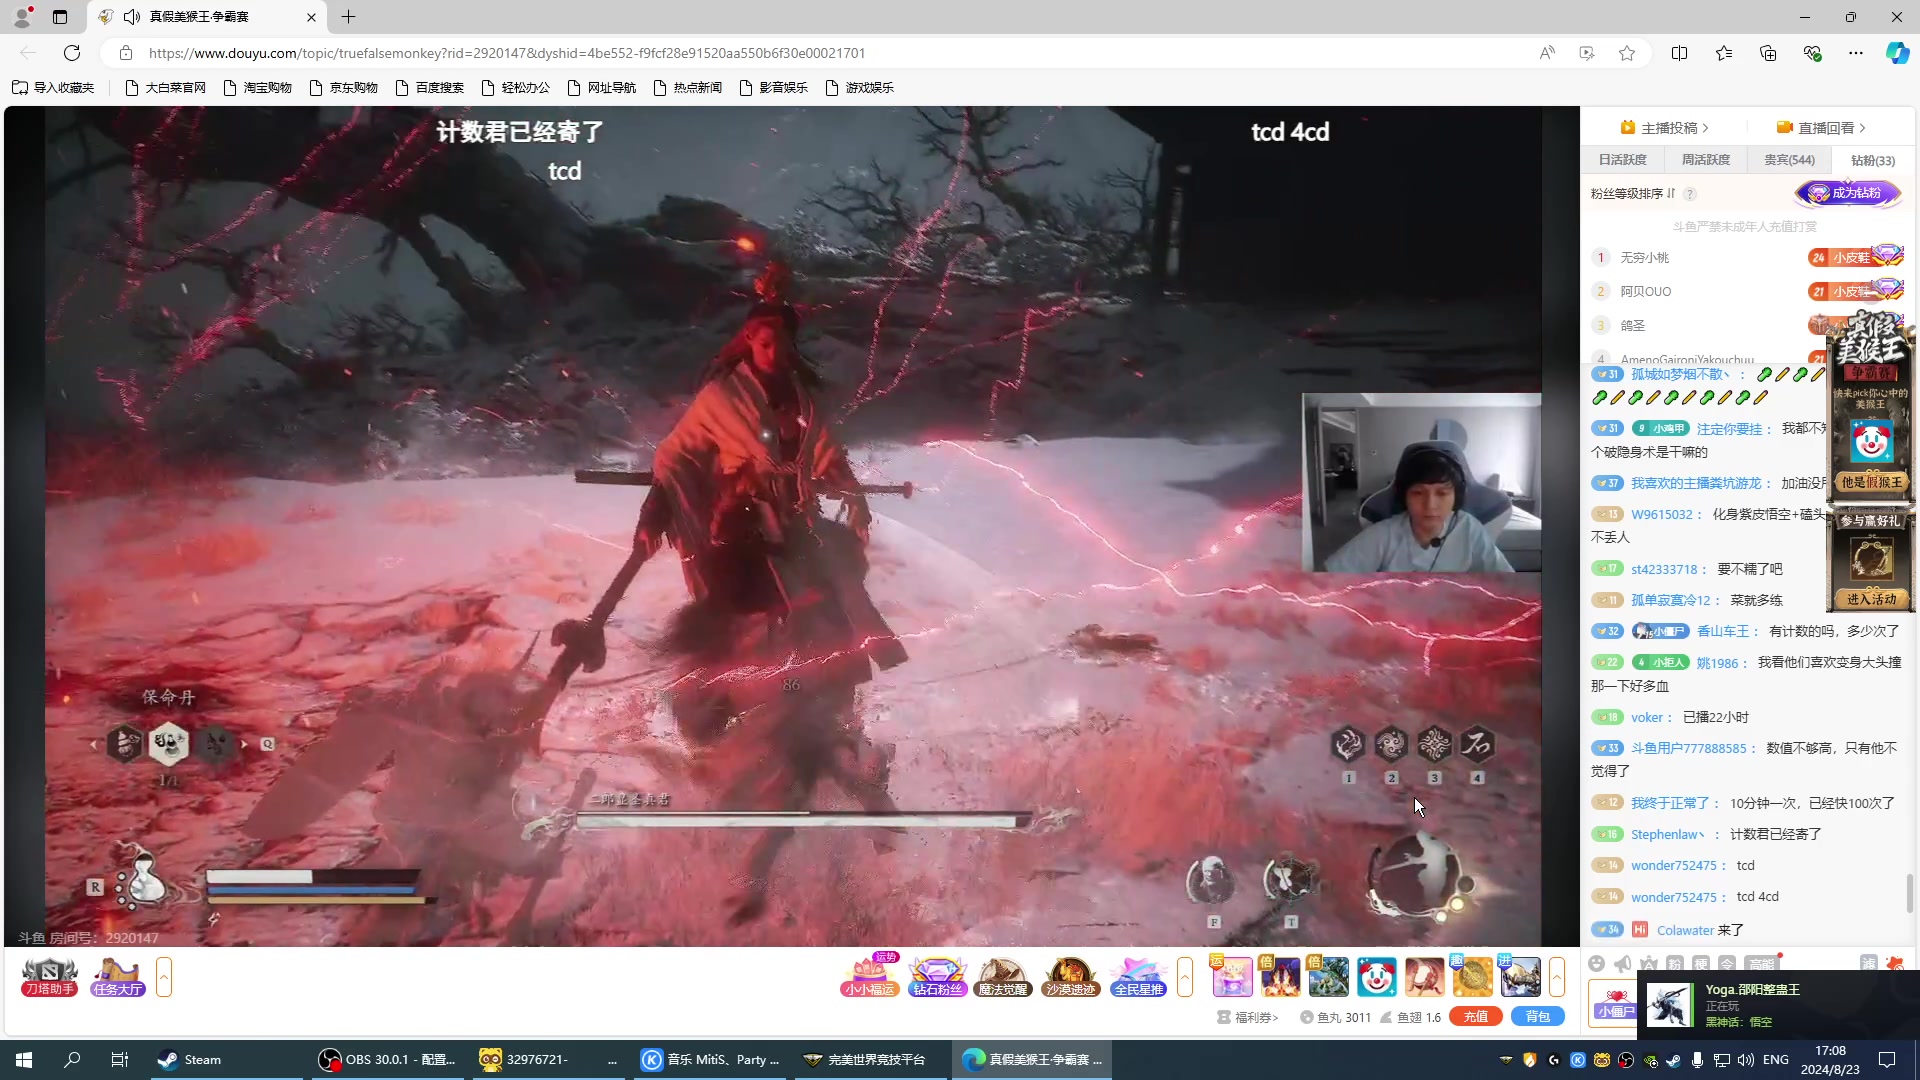Switch to the 钻粉(33) tab
Image resolution: width=1920 pixels, height=1080 pixels.
click(1873, 160)
